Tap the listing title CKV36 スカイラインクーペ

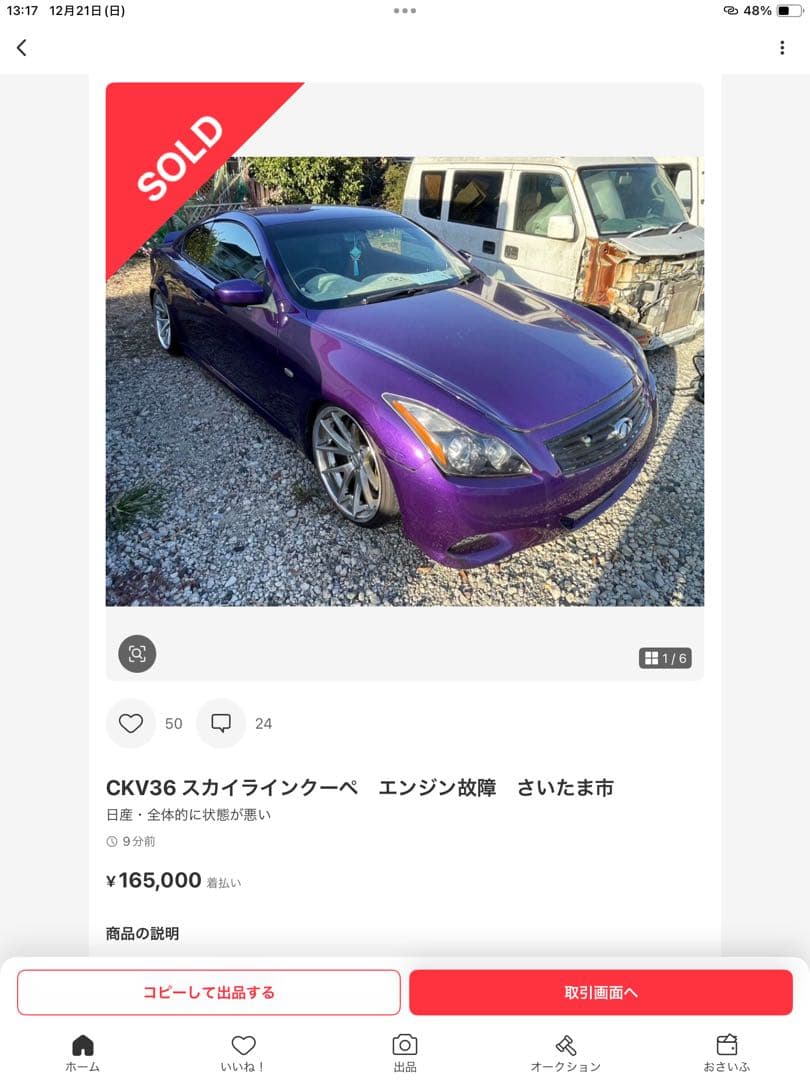231,787
